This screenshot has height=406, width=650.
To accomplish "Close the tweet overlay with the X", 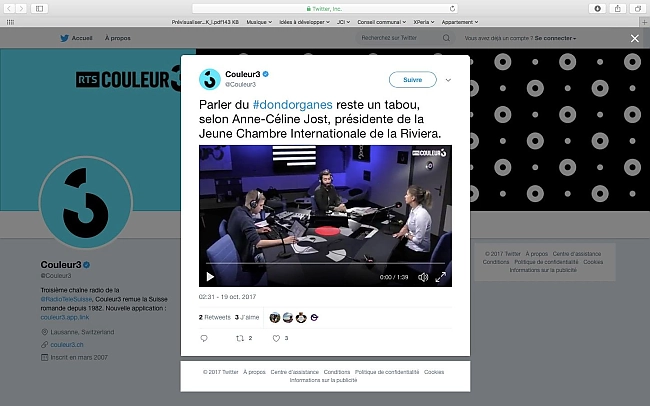I will coord(635,39).
